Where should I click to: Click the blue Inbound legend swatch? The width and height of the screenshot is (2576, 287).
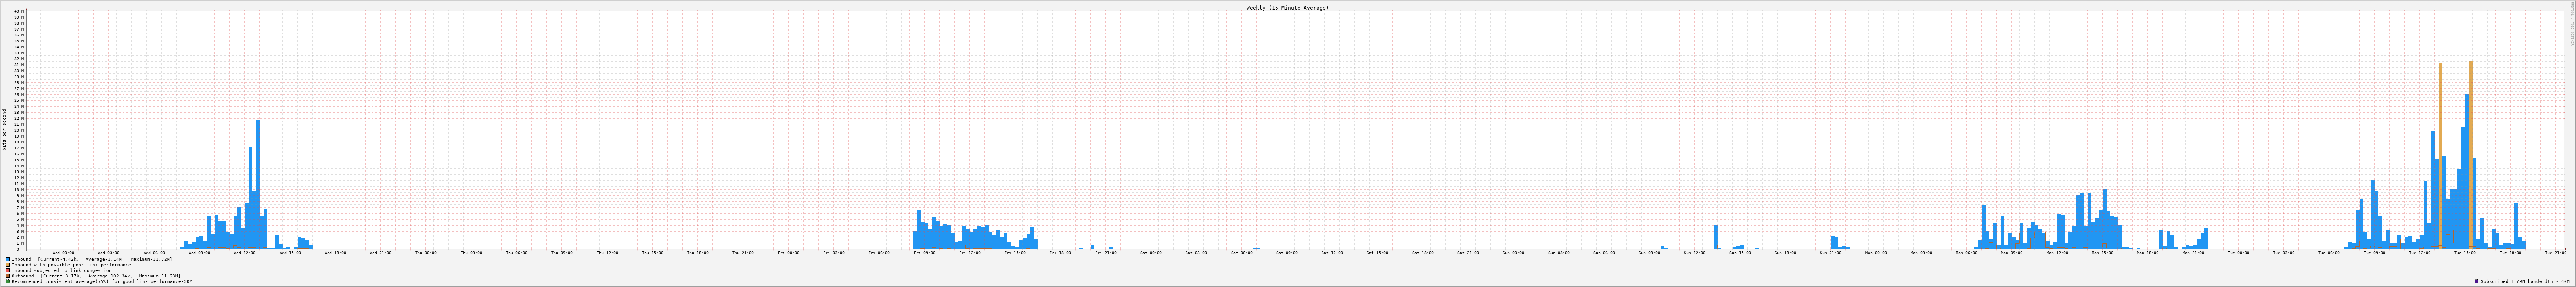click(x=8, y=259)
